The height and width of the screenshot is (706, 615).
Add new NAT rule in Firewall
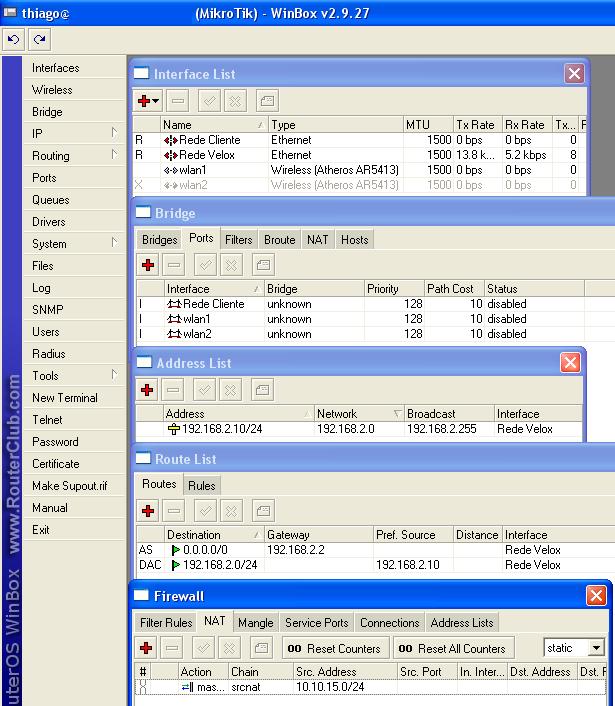146,648
